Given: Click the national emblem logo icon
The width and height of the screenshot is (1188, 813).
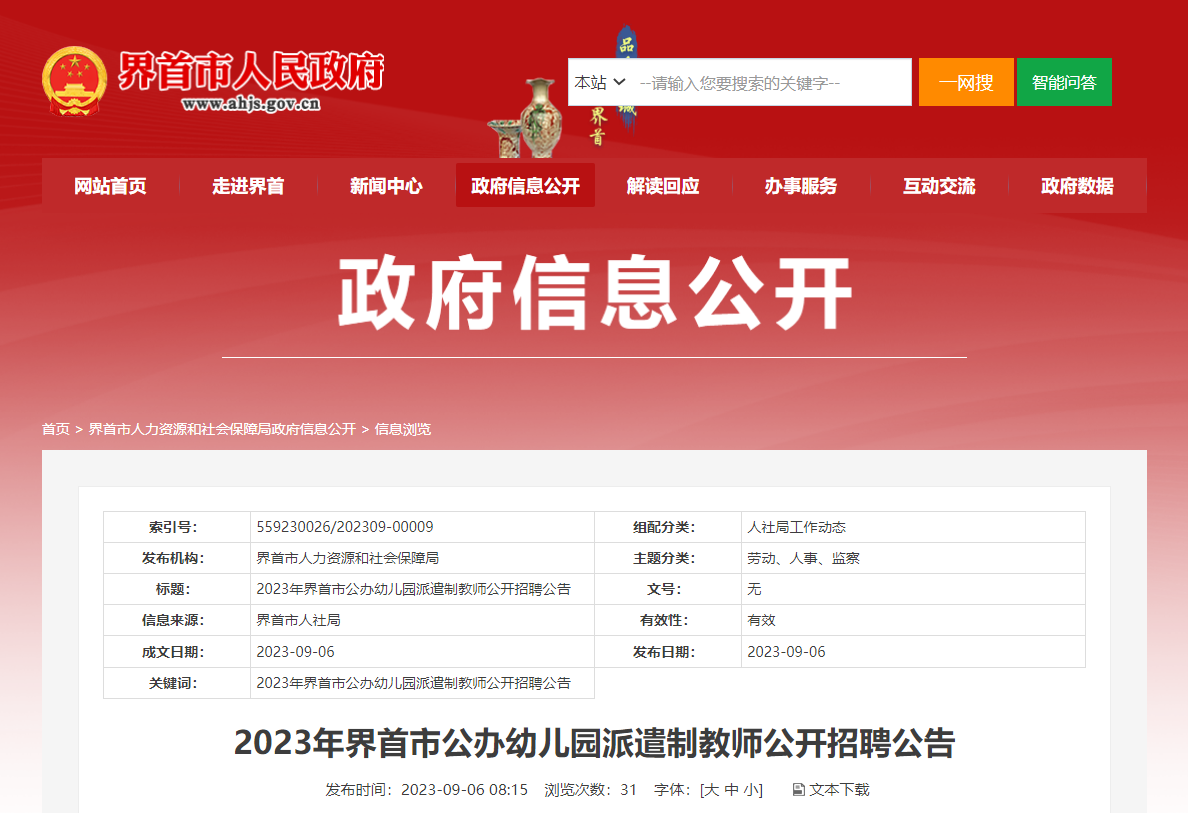Looking at the screenshot, I should [x=73, y=81].
